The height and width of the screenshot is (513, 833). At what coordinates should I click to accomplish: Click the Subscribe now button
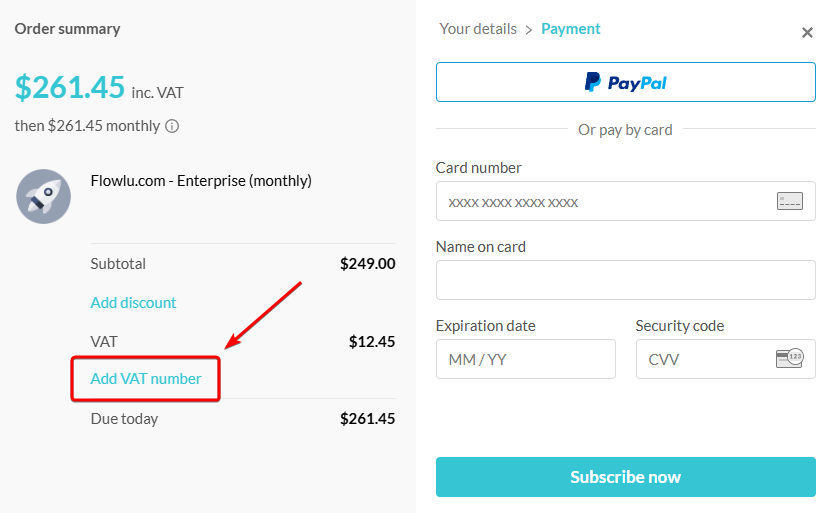[x=625, y=477]
